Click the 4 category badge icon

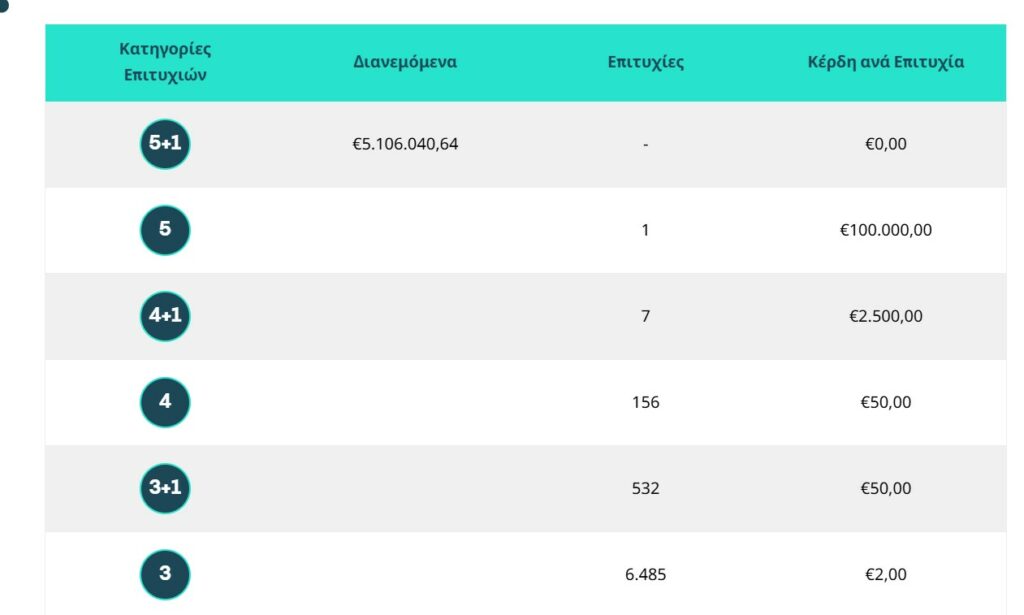click(165, 402)
